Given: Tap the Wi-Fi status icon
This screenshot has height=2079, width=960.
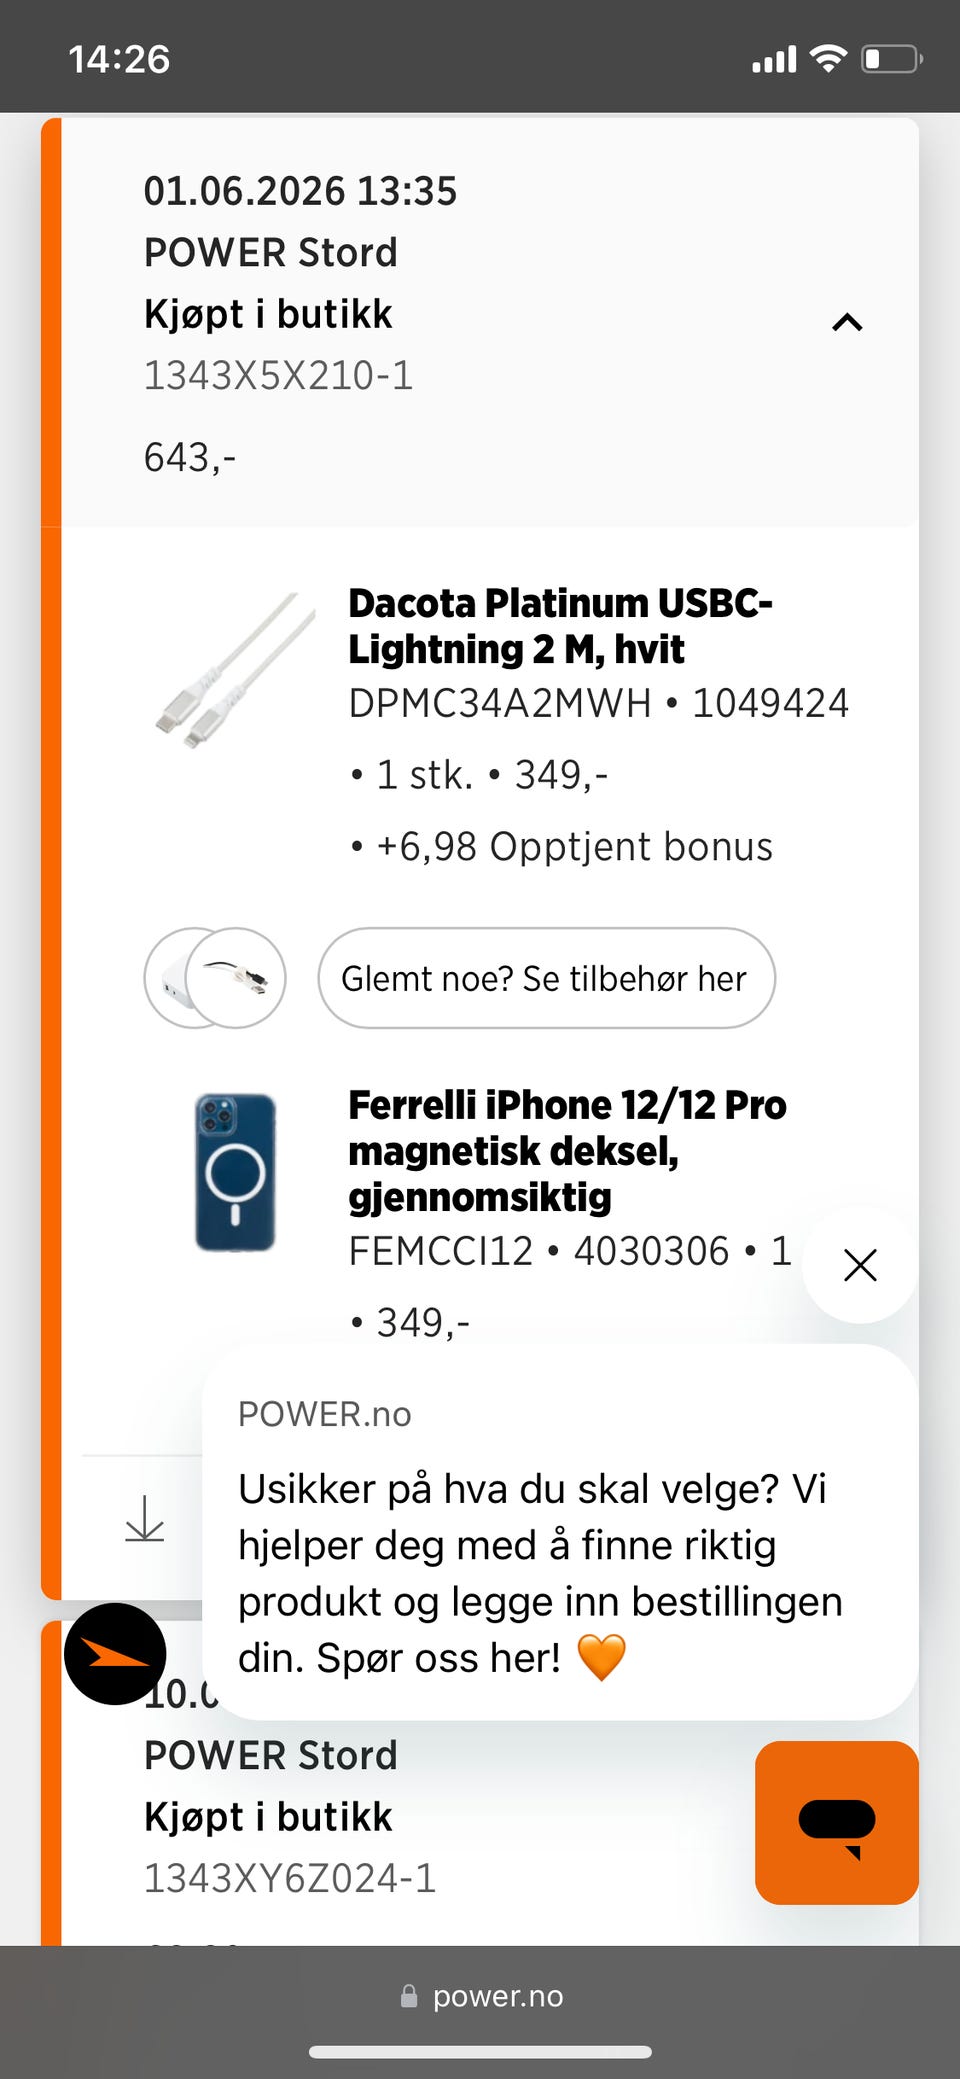Looking at the screenshot, I should (x=828, y=59).
